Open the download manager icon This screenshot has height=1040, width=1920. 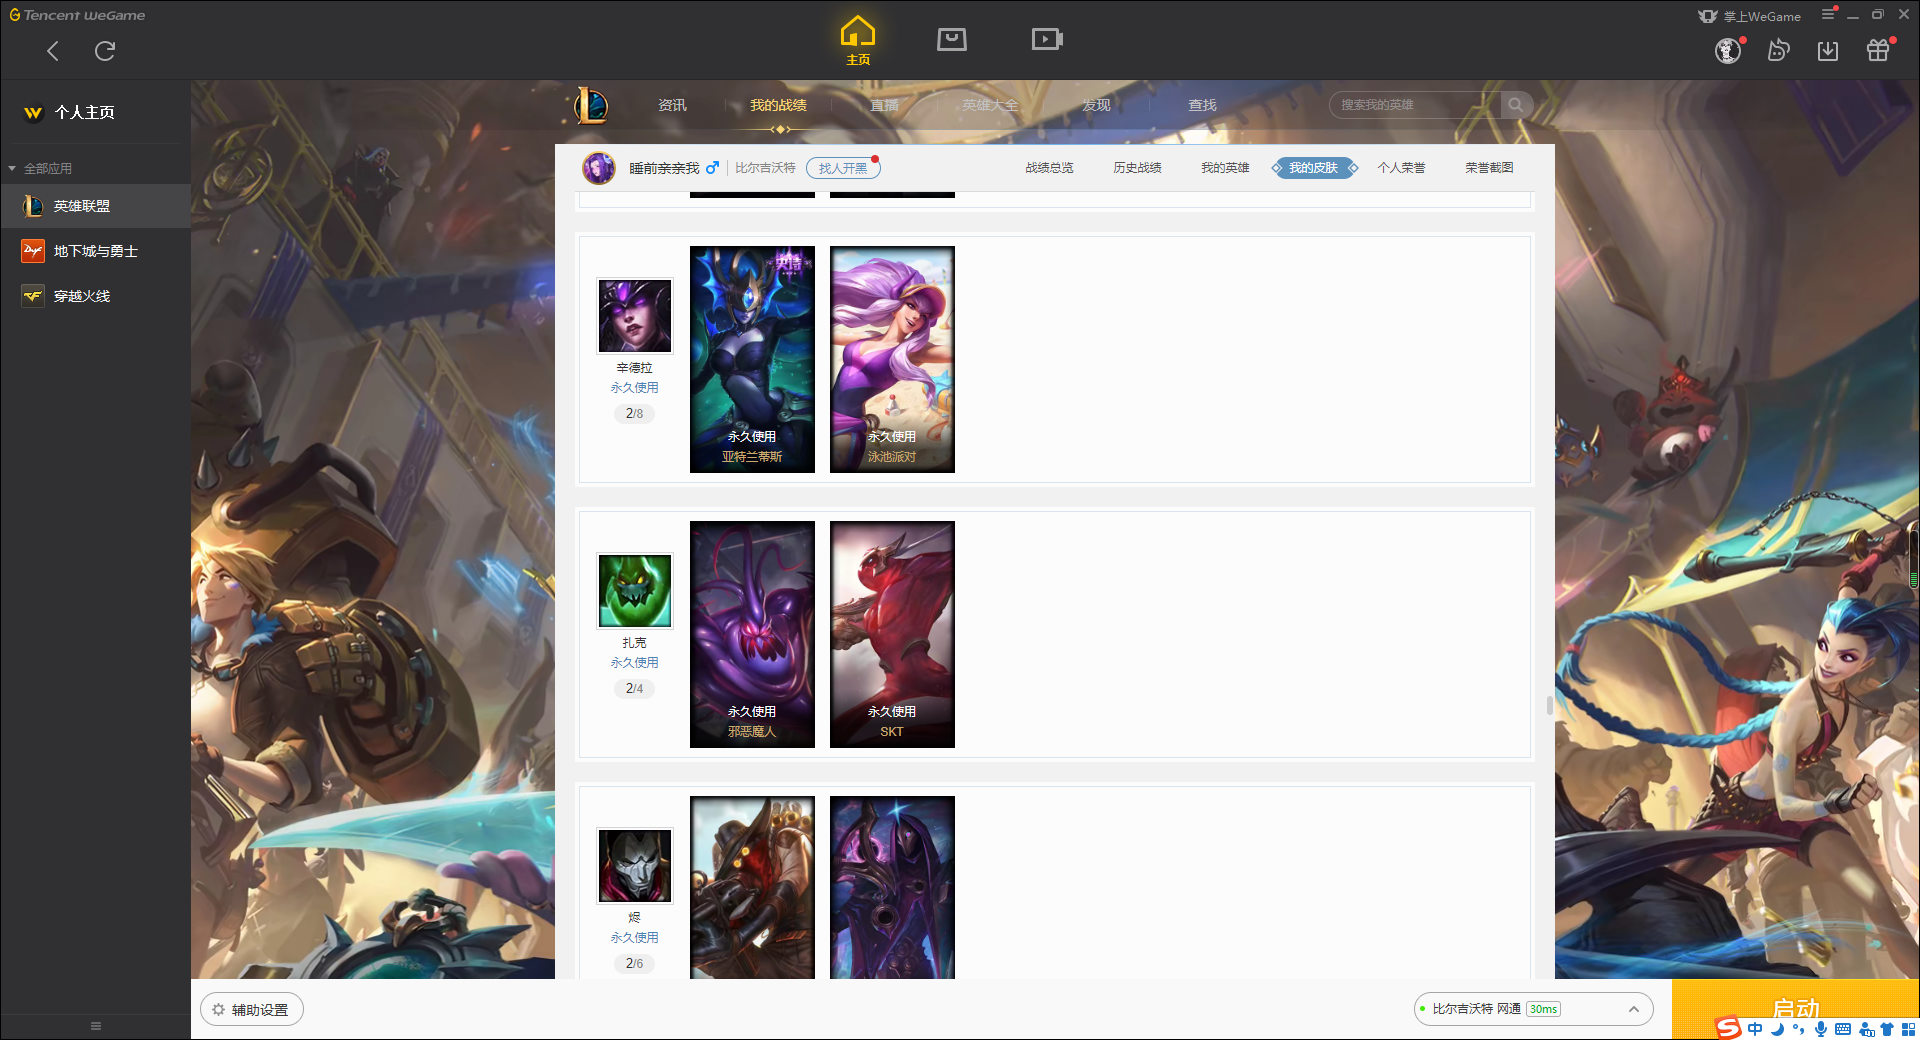tap(1828, 50)
